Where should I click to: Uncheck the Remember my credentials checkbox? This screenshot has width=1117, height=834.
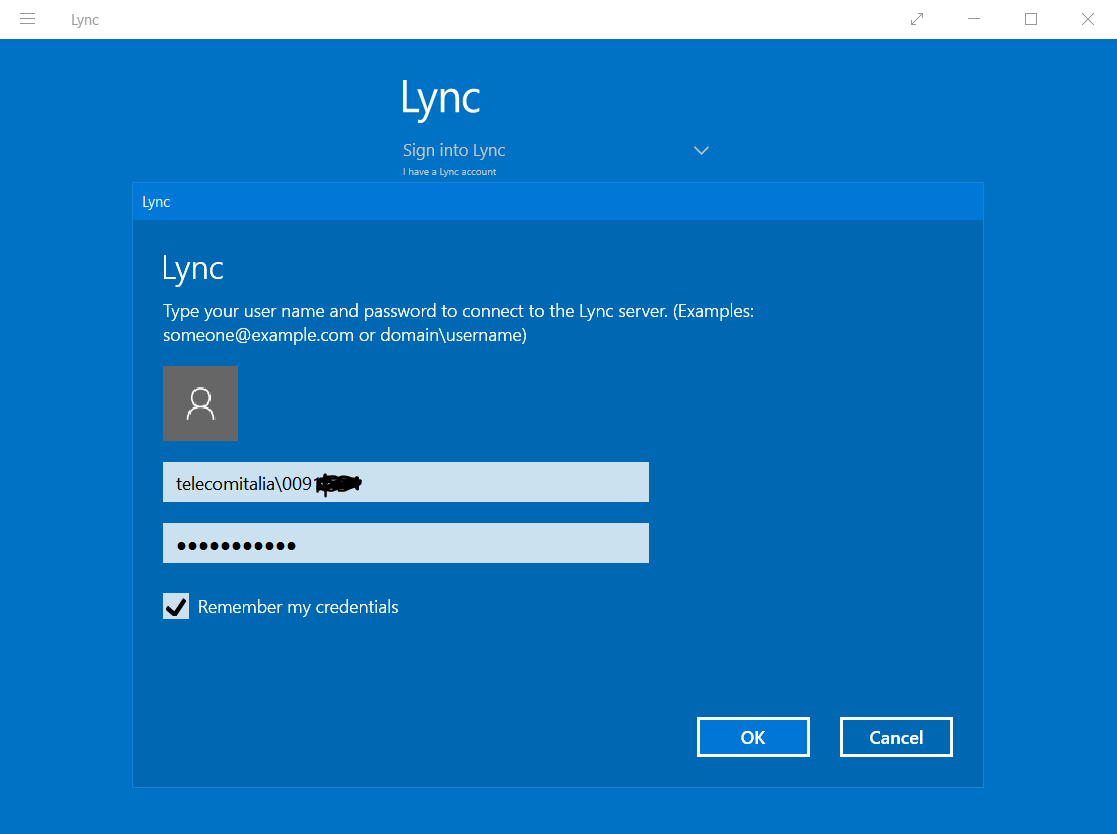pos(176,606)
